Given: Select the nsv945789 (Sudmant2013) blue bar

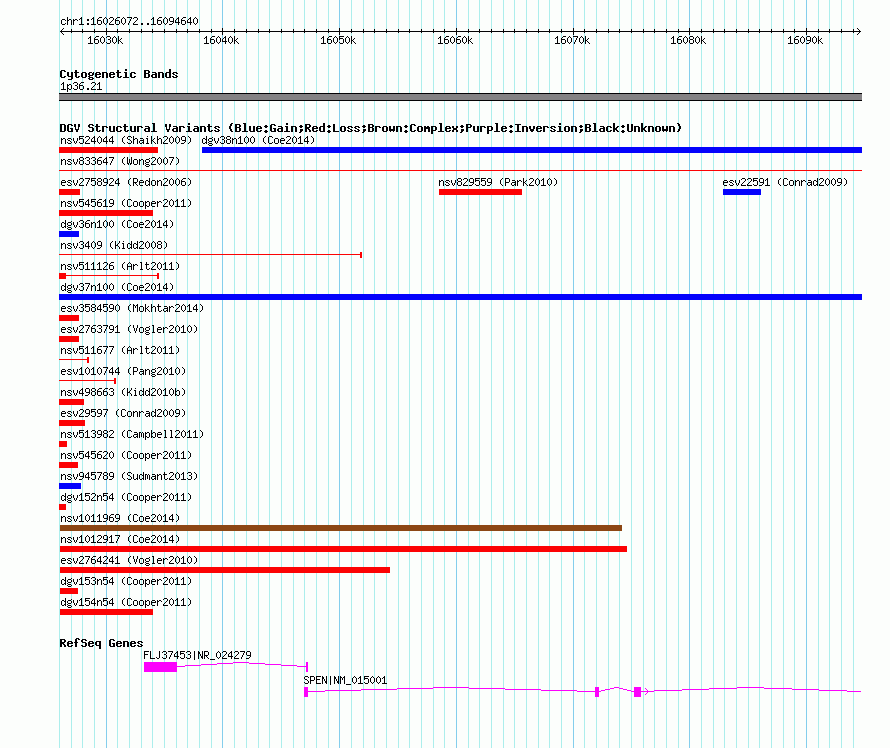Looking at the screenshot, I should tap(70, 486).
